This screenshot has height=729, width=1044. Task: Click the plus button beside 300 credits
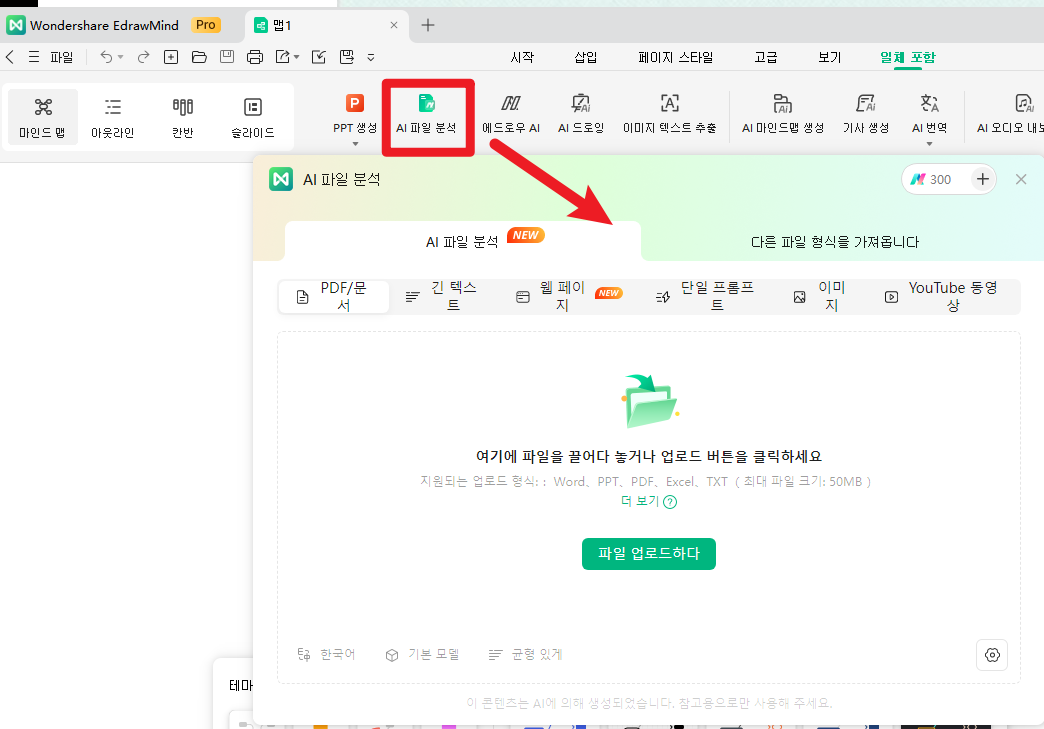(x=983, y=179)
